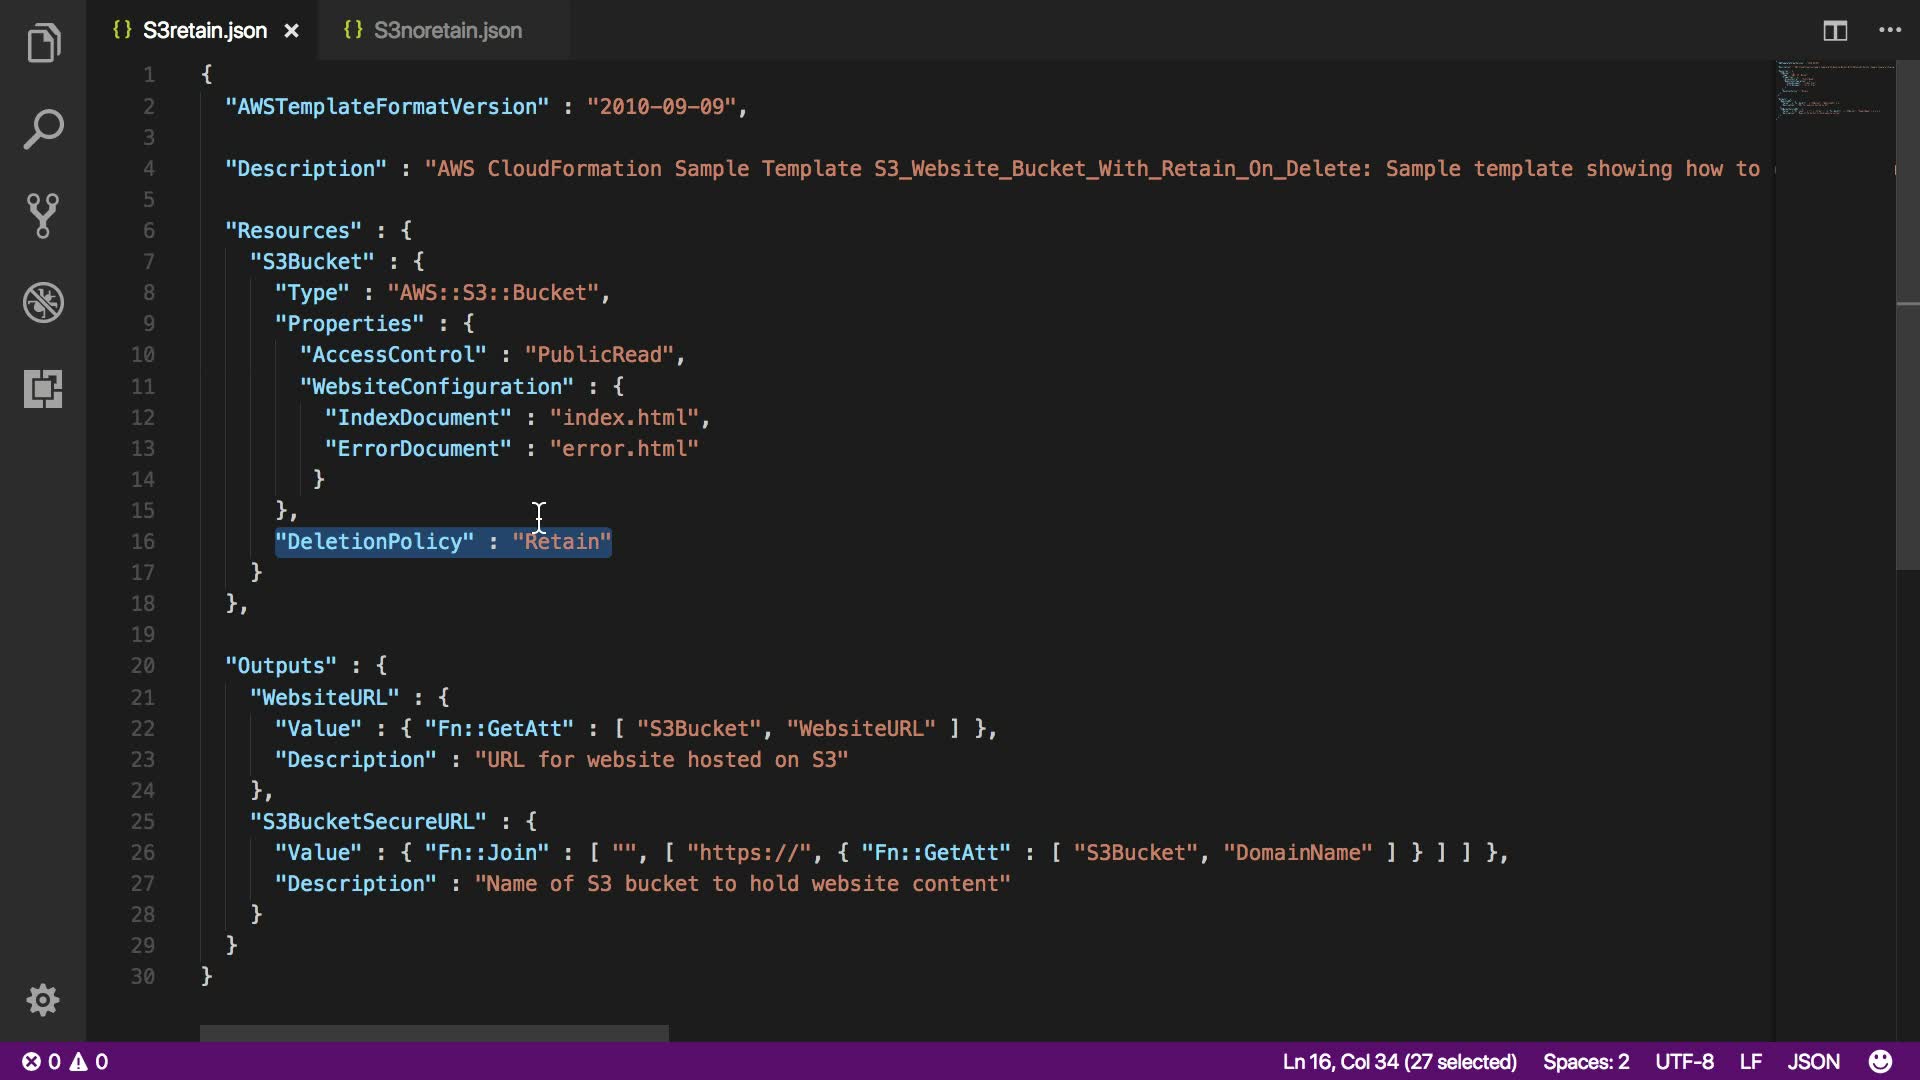Open the Extensions view icon
The image size is (1920, 1080).
[43, 388]
